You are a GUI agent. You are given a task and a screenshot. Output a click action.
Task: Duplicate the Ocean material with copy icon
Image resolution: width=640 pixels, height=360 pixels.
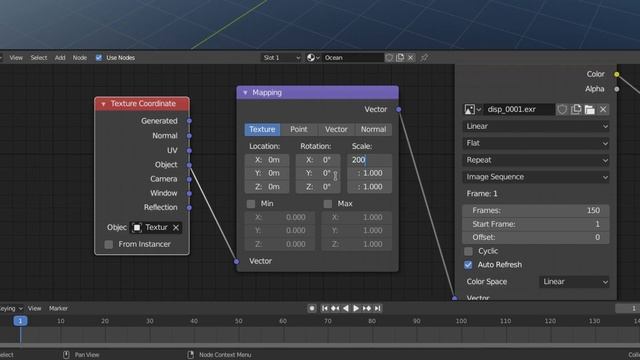tap(400, 58)
